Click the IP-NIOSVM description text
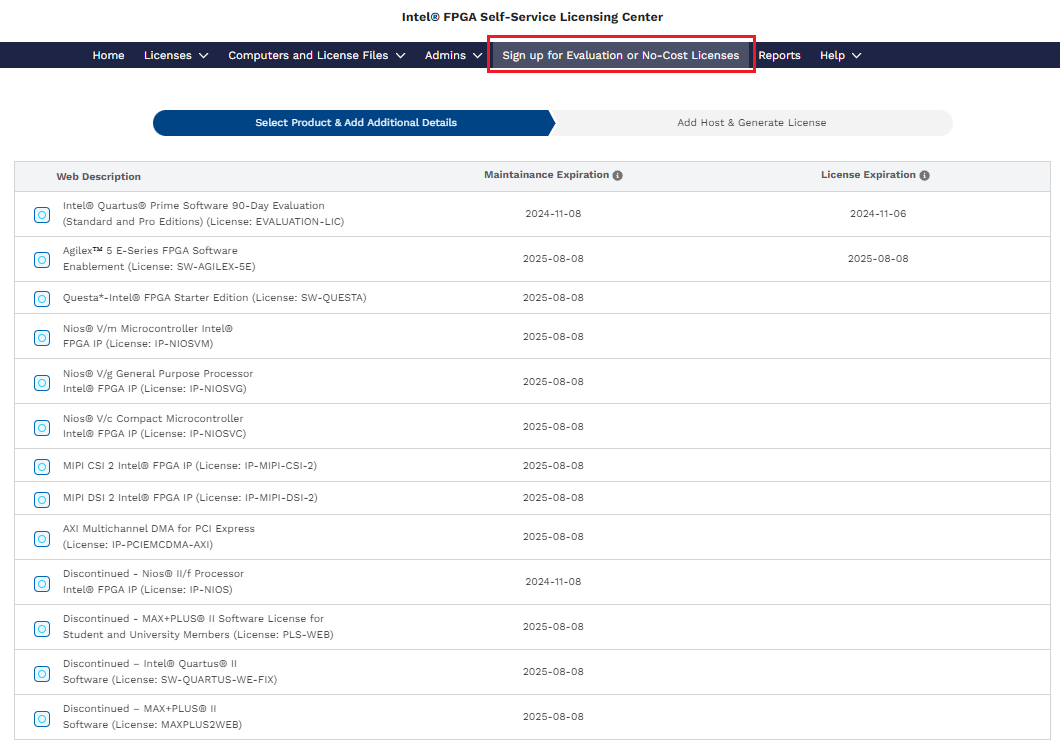The height and width of the screenshot is (752, 1060). (x=147, y=336)
